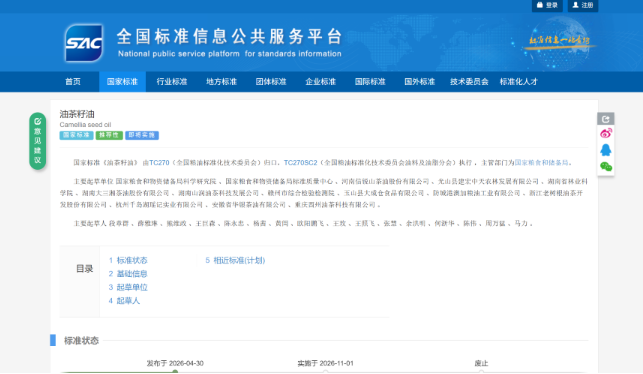This screenshot has width=643, height=374.
Task: Switch to the 团体标准 tab
Action: coord(271,82)
